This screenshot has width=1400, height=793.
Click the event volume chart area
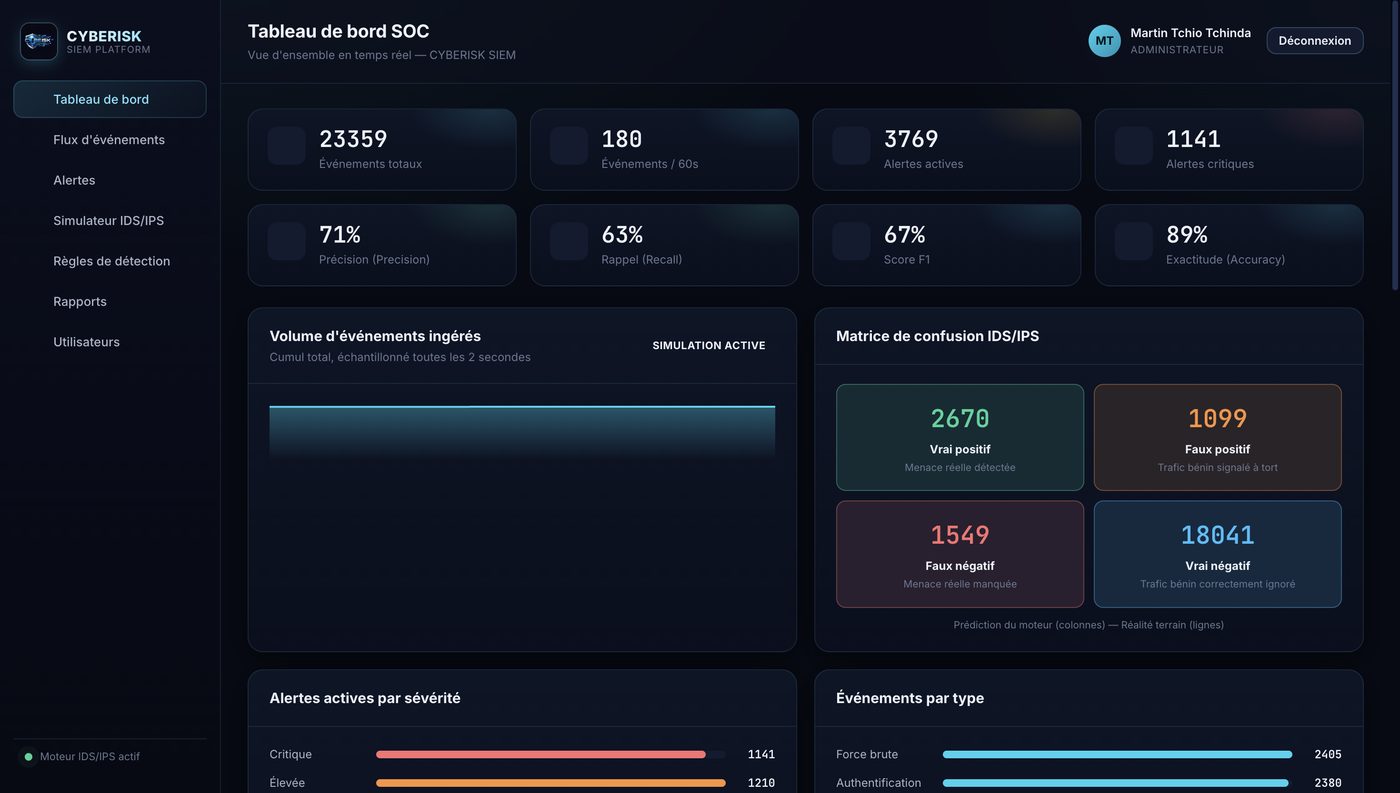pos(522,517)
